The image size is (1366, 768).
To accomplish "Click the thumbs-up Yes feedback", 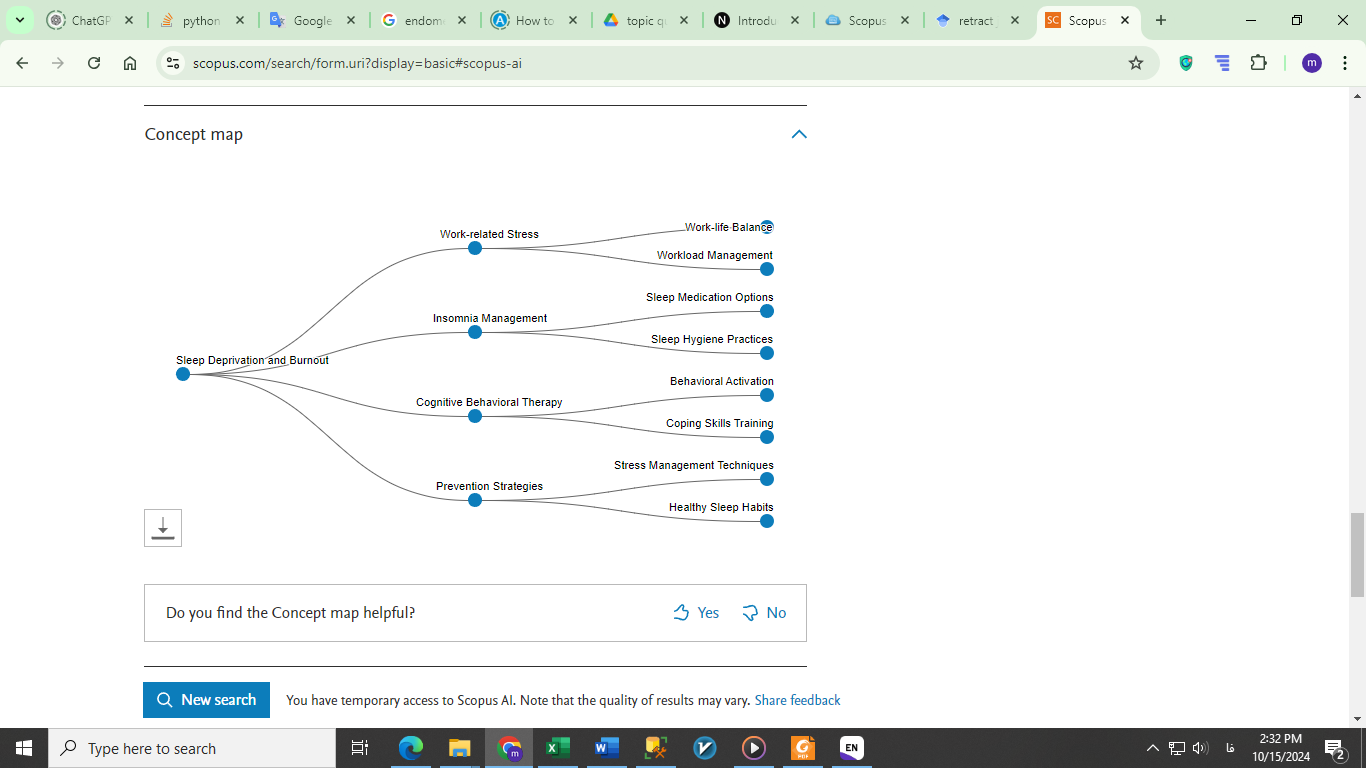I will click(x=697, y=613).
